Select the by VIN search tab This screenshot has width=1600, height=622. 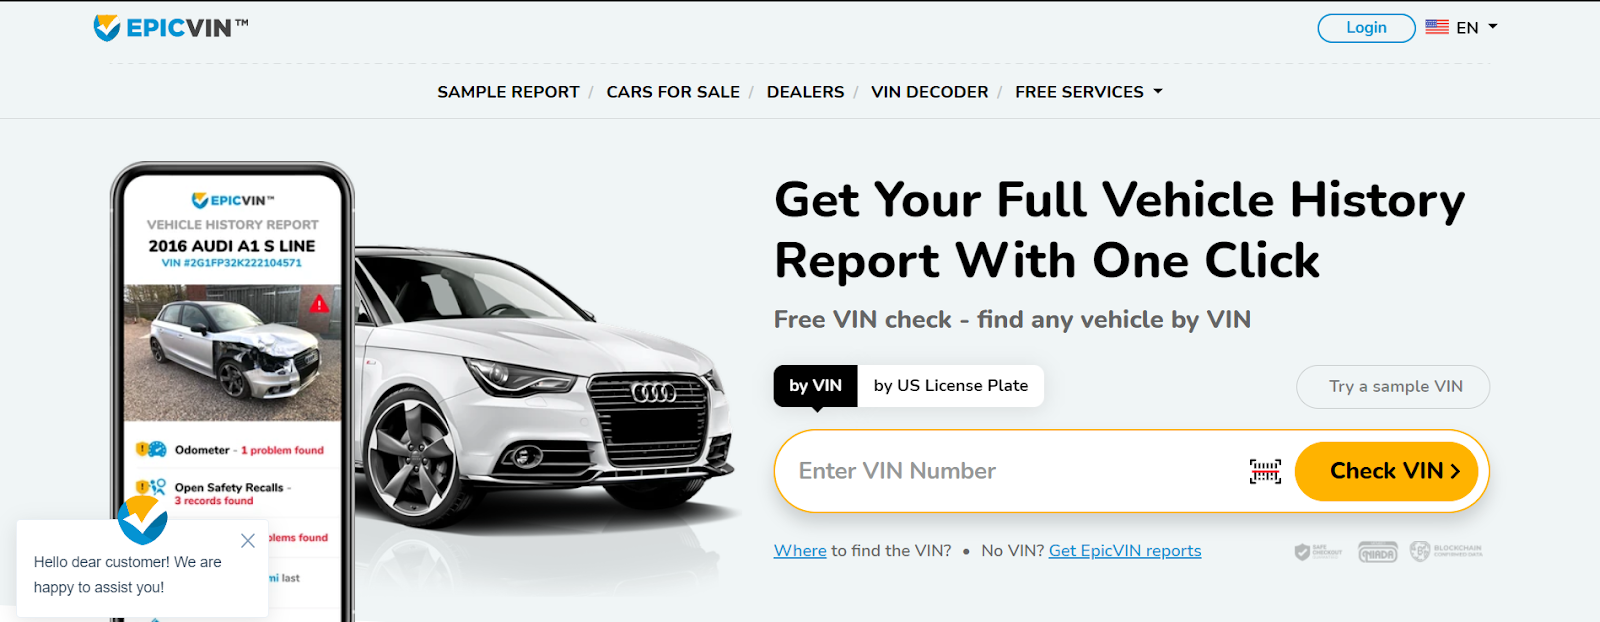pos(815,386)
